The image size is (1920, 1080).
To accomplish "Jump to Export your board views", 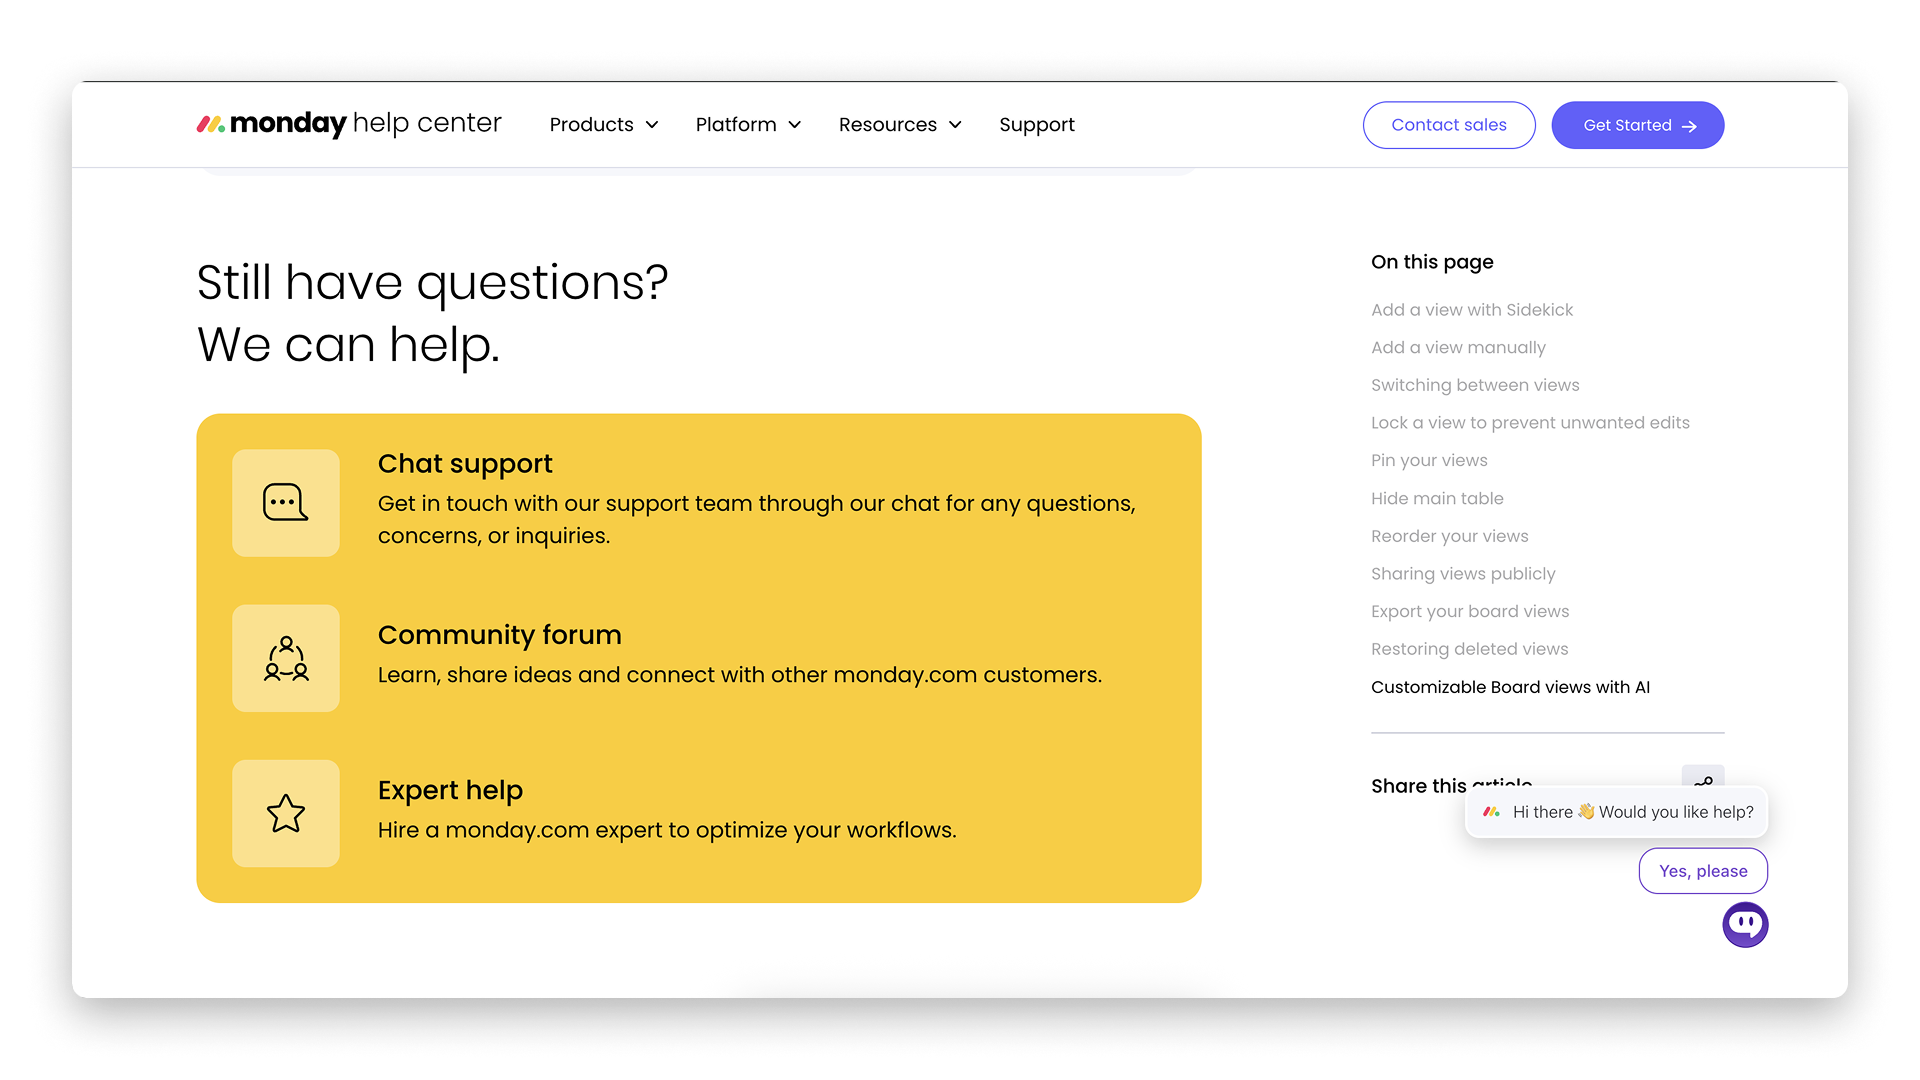I will pos(1470,611).
